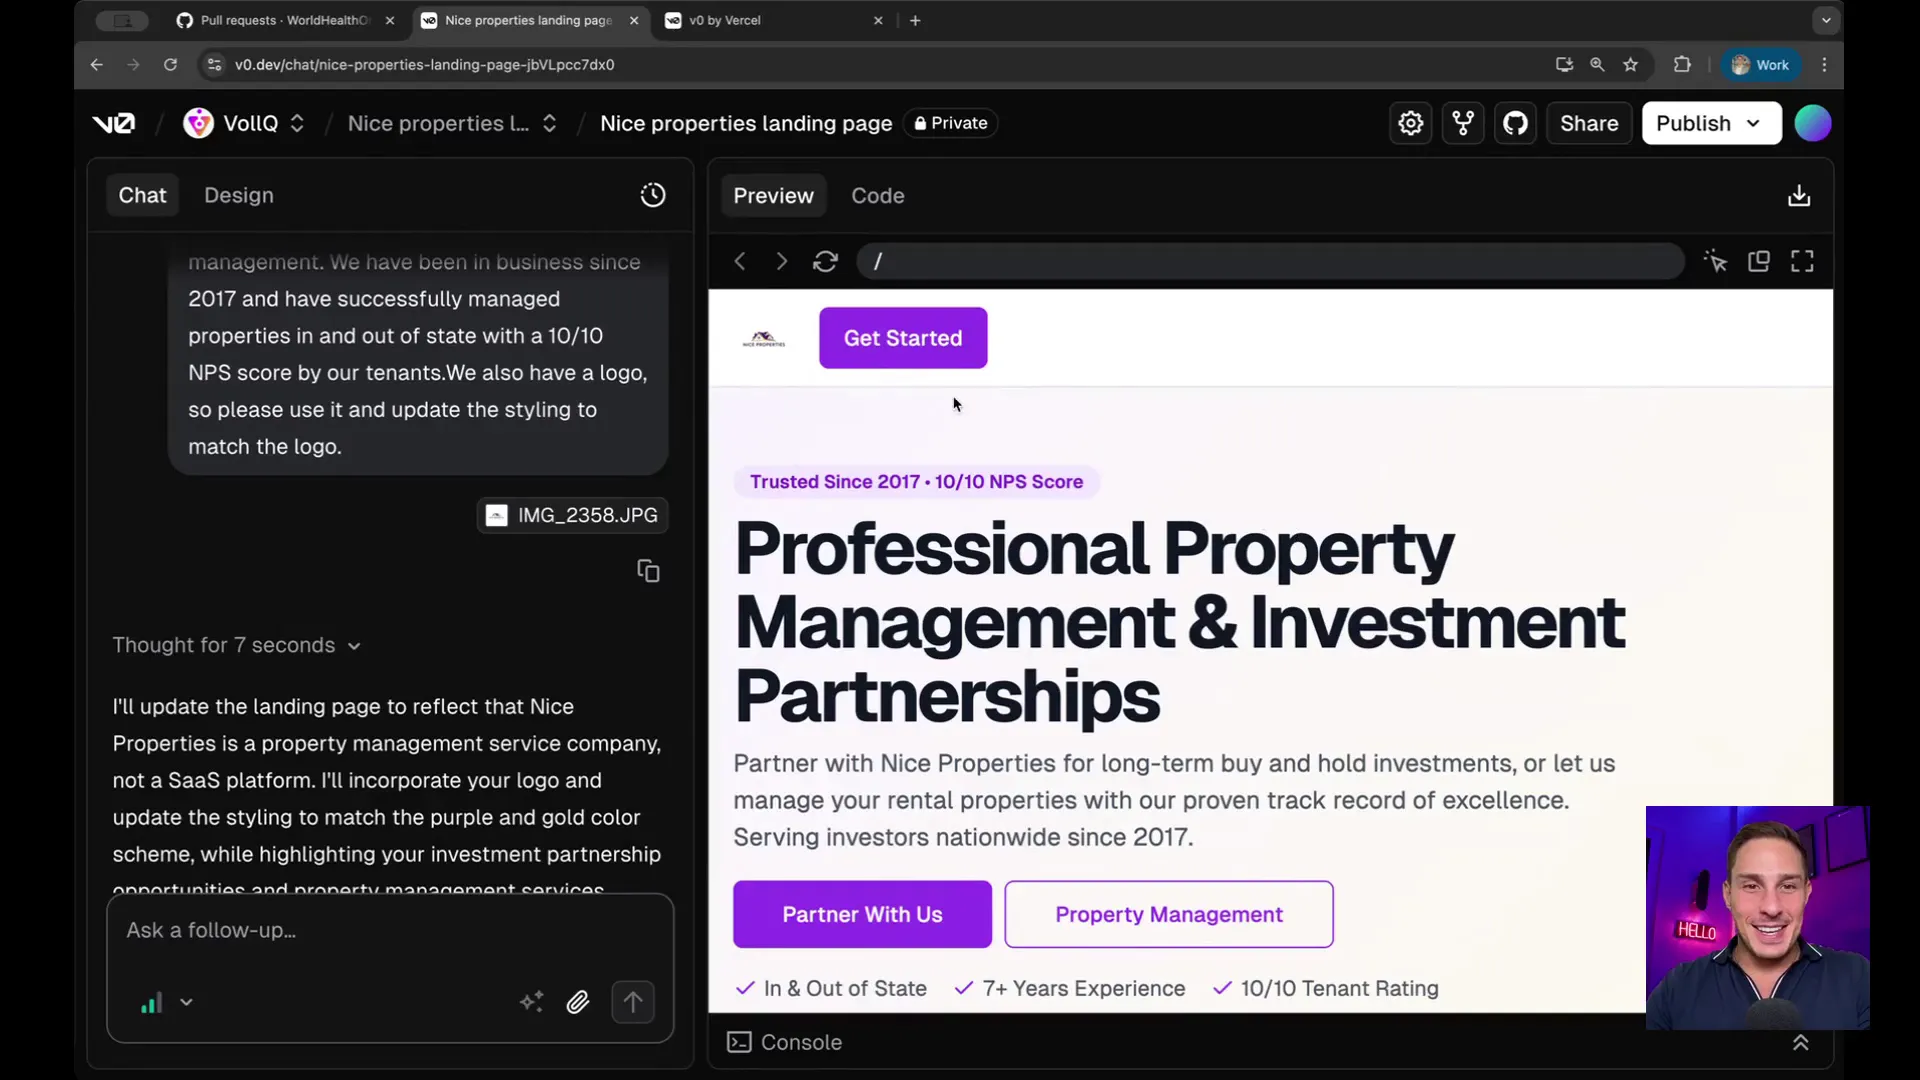Go forward in preview navigation

click(782, 261)
